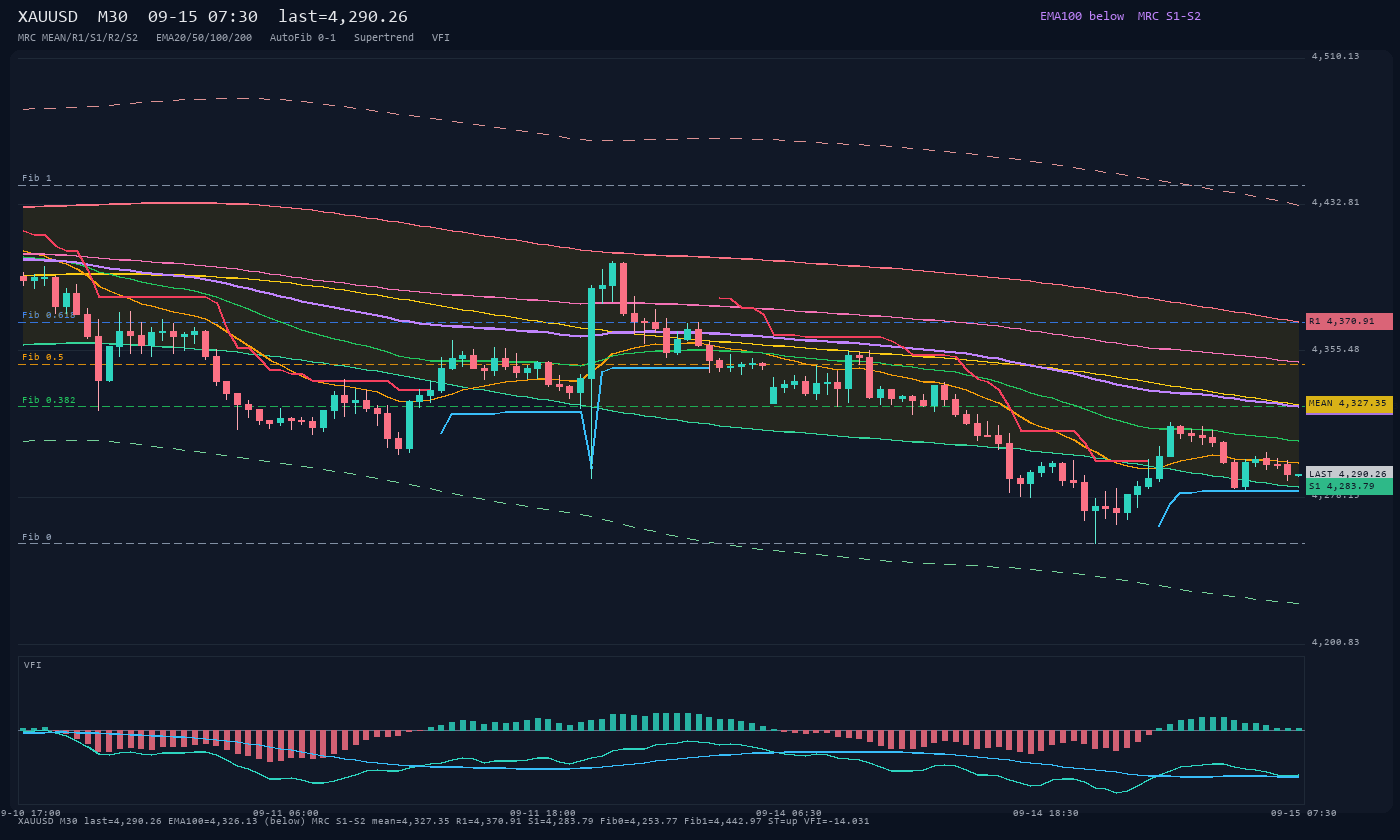Click the bottom summary line starting "XAUUSD M30 last="

pos(444,821)
